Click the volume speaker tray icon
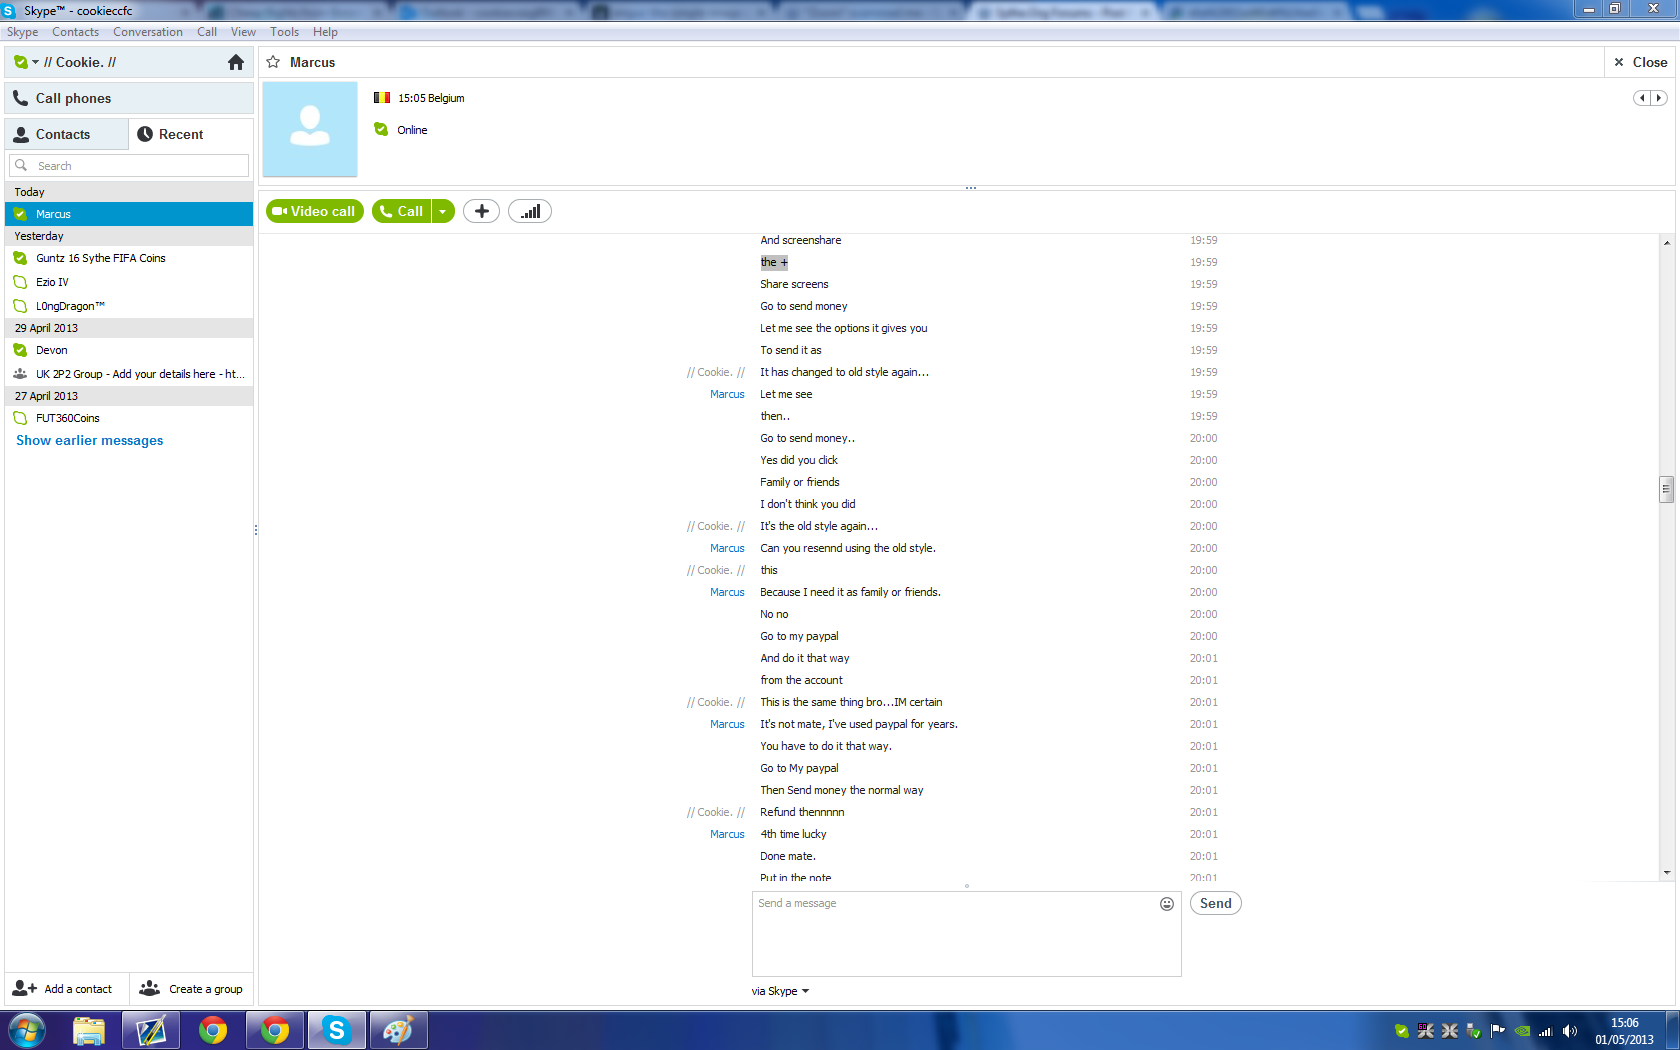Viewport: 1680px width, 1050px height. (1570, 1031)
